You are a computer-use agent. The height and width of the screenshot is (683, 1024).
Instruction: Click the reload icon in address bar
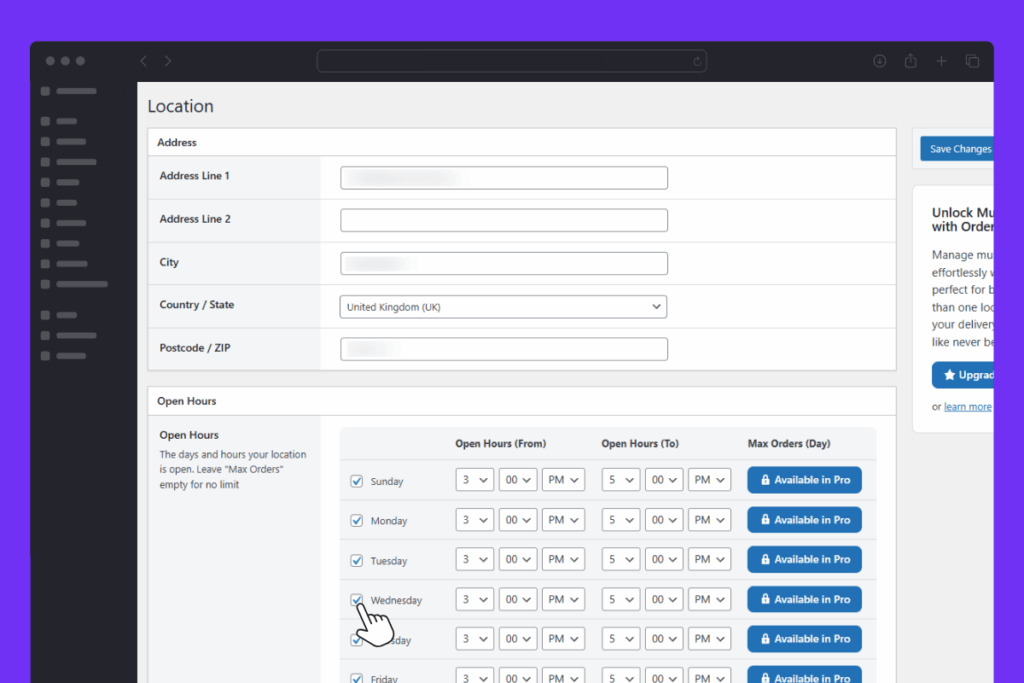pyautogui.click(x=697, y=61)
